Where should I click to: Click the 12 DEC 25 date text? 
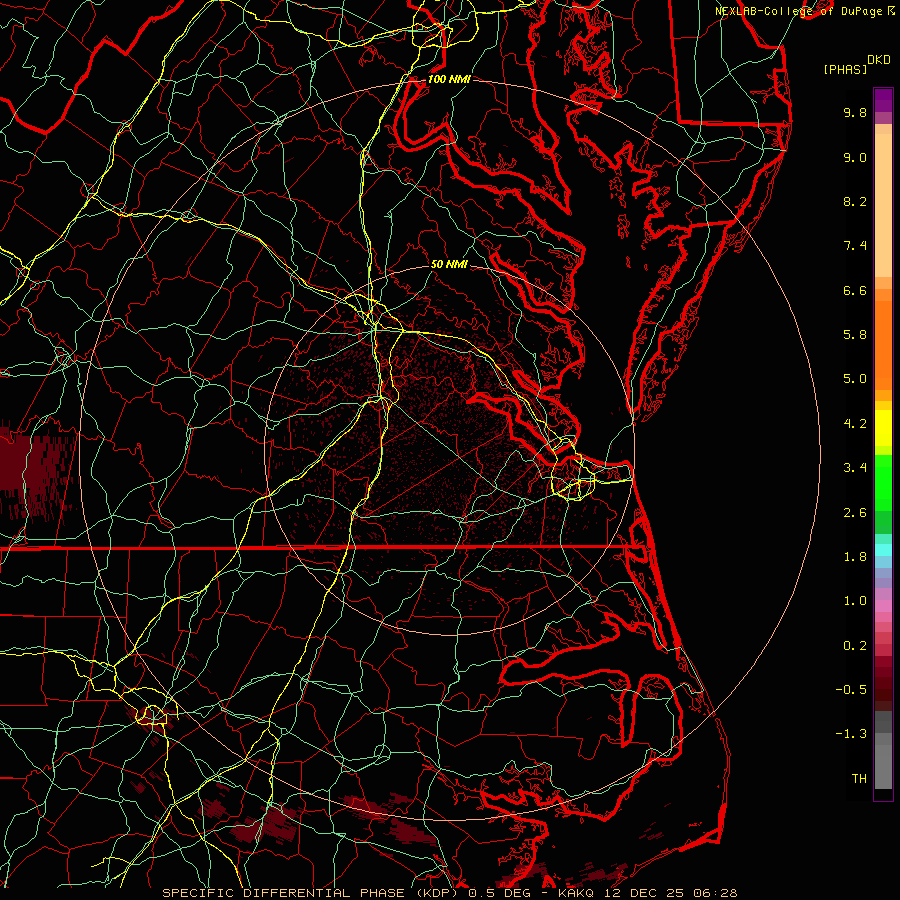(646, 893)
